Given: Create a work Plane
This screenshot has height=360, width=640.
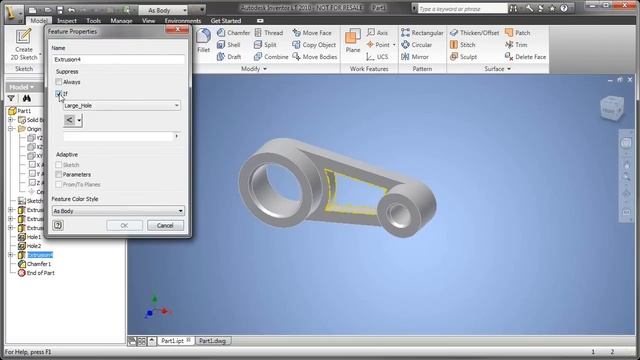Looking at the screenshot, I should click(353, 41).
